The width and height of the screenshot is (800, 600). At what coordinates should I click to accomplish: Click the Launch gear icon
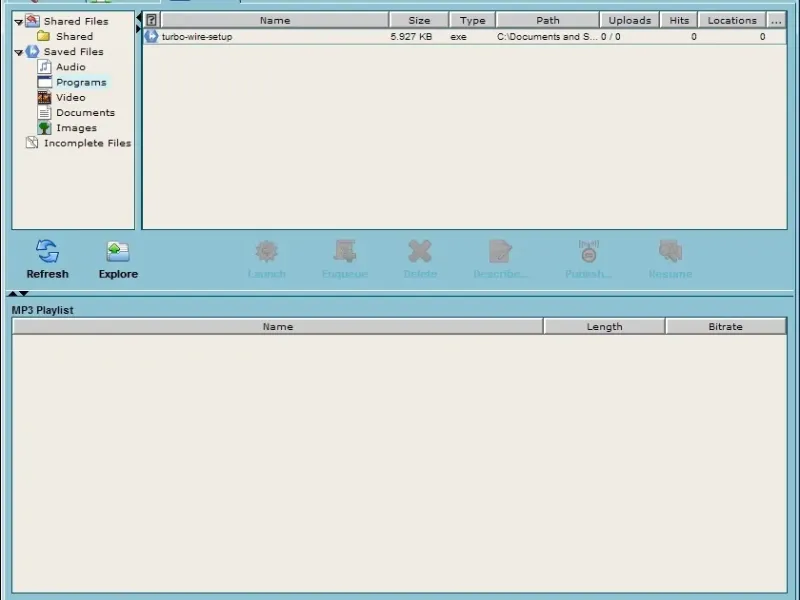tap(266, 251)
